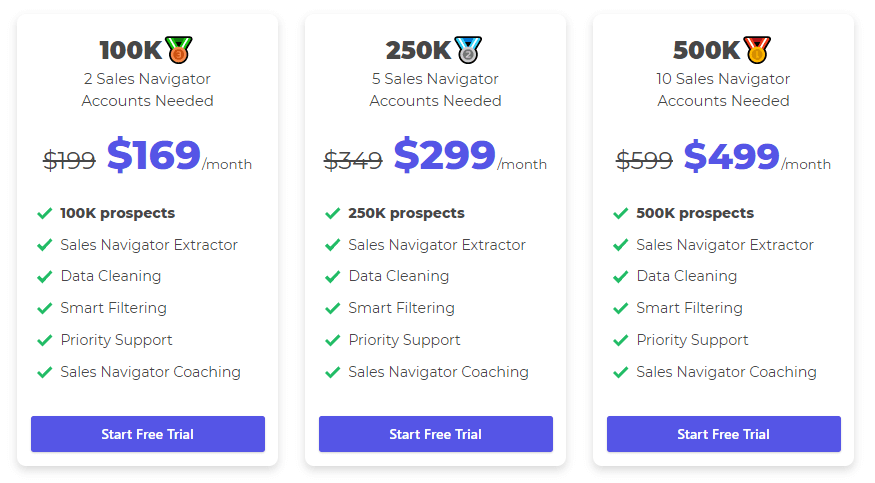Click Sales Navigator Extractor in the 250K plan
The height and width of the screenshot is (483, 875).
click(437, 245)
